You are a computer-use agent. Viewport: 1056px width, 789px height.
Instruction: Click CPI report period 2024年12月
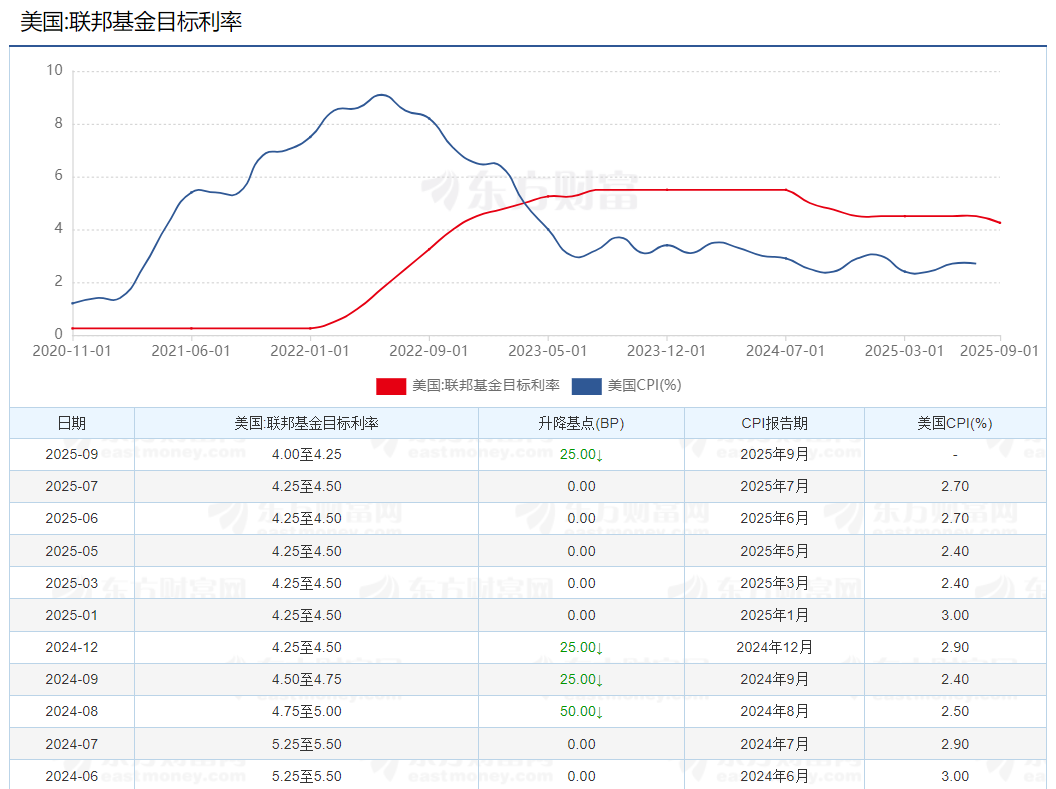[x=774, y=647]
